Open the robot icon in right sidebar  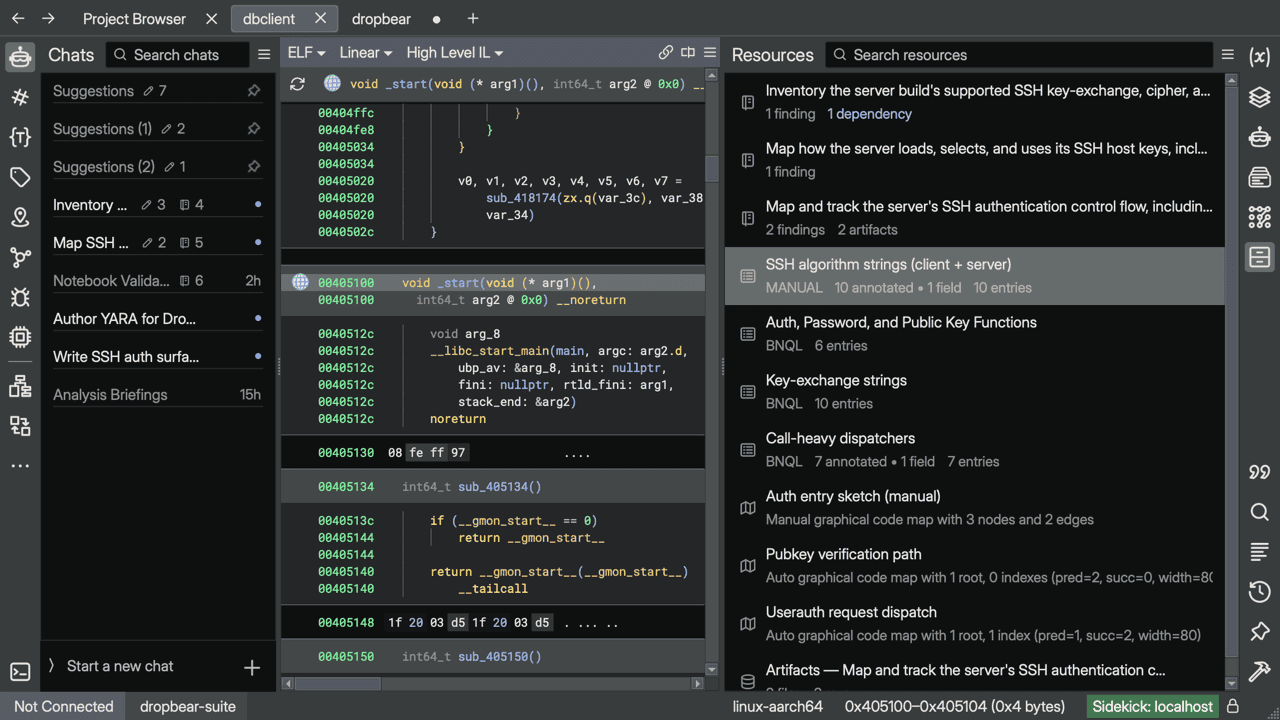1260,137
